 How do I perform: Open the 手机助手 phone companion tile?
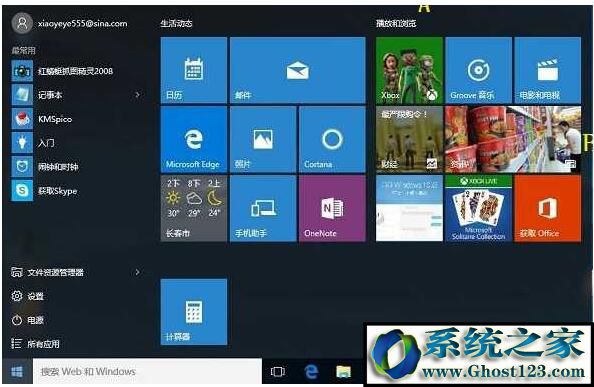[263, 208]
